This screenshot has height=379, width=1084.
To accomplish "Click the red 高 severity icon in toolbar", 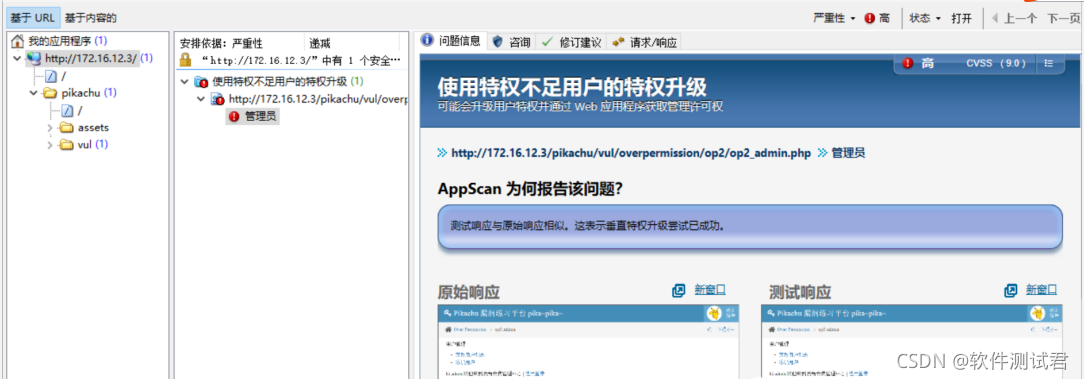I will 870,19.
